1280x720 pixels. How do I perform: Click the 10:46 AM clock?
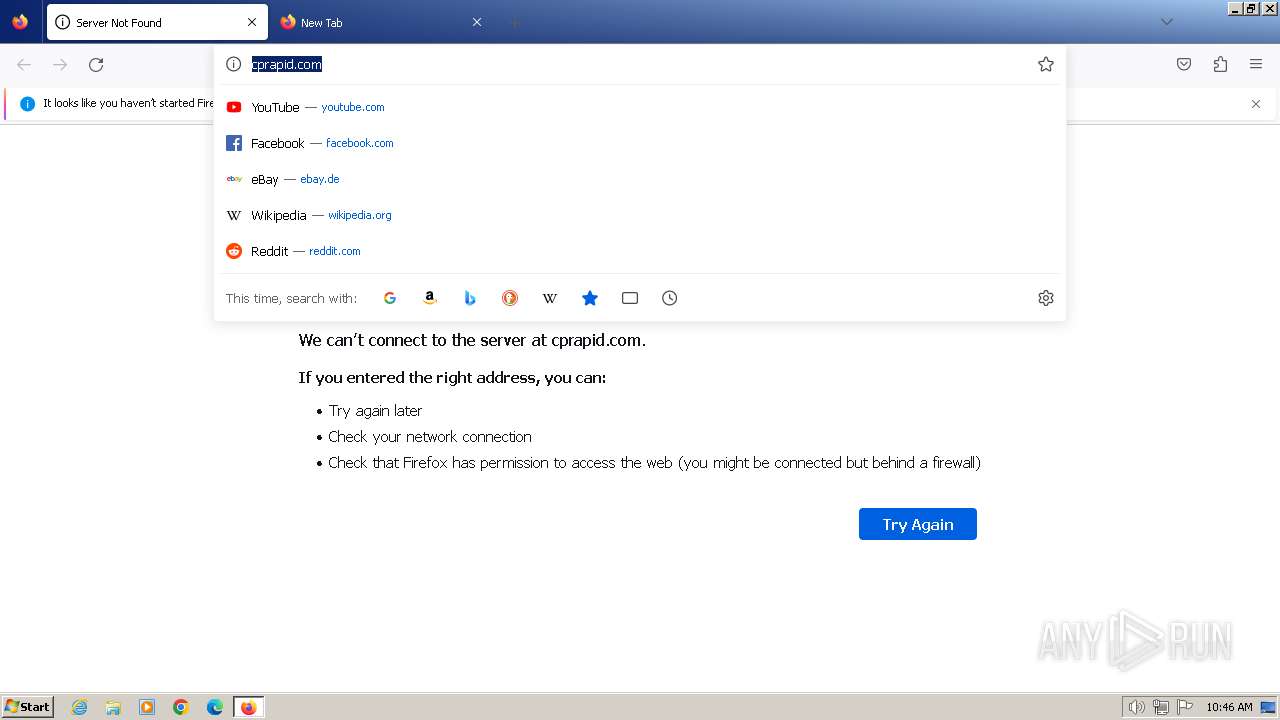(x=1229, y=707)
